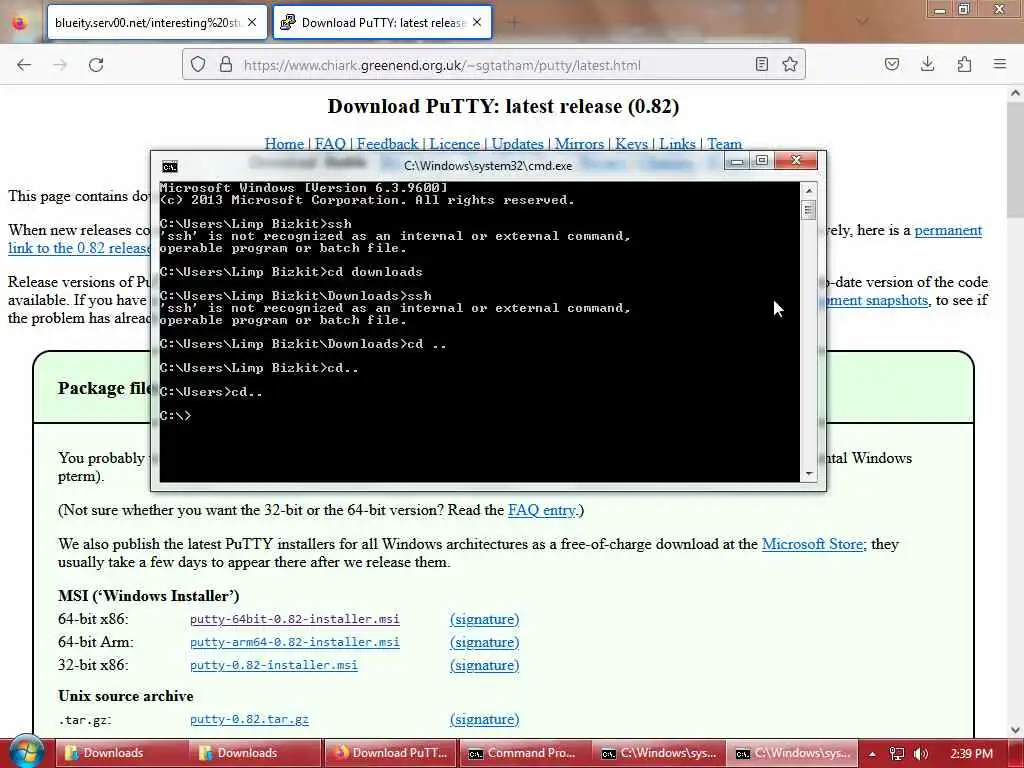Click the browser page scrollbar down arrow
The height and width of the screenshot is (768, 1024).
1015,729
